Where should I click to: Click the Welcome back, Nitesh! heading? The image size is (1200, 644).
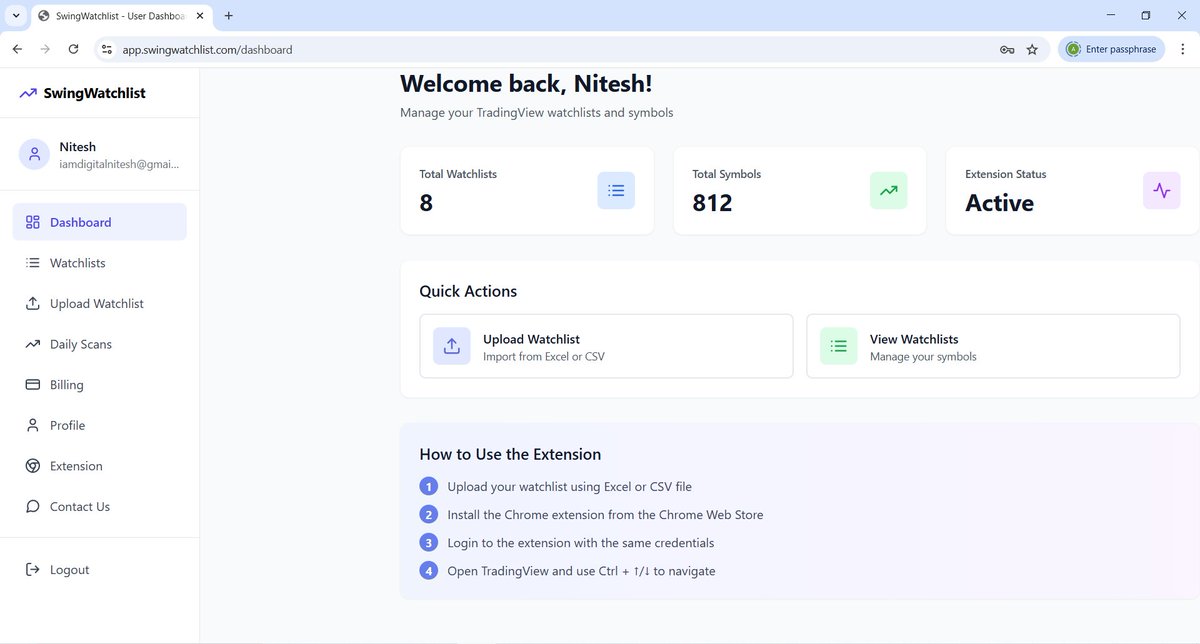click(x=526, y=84)
